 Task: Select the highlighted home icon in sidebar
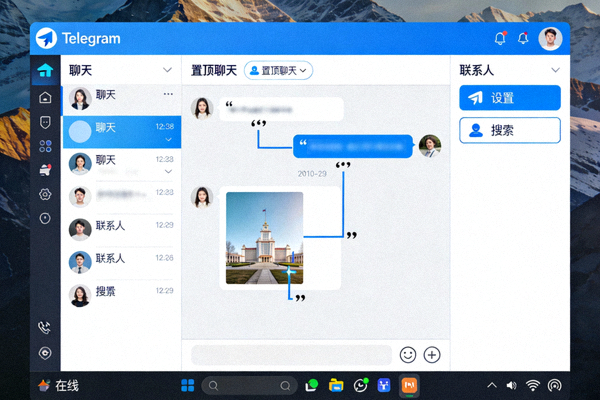[45, 70]
